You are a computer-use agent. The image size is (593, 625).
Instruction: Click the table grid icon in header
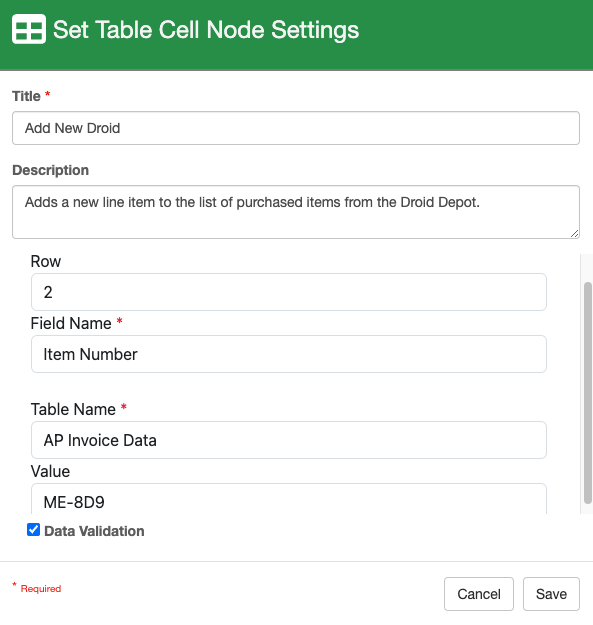(x=29, y=29)
